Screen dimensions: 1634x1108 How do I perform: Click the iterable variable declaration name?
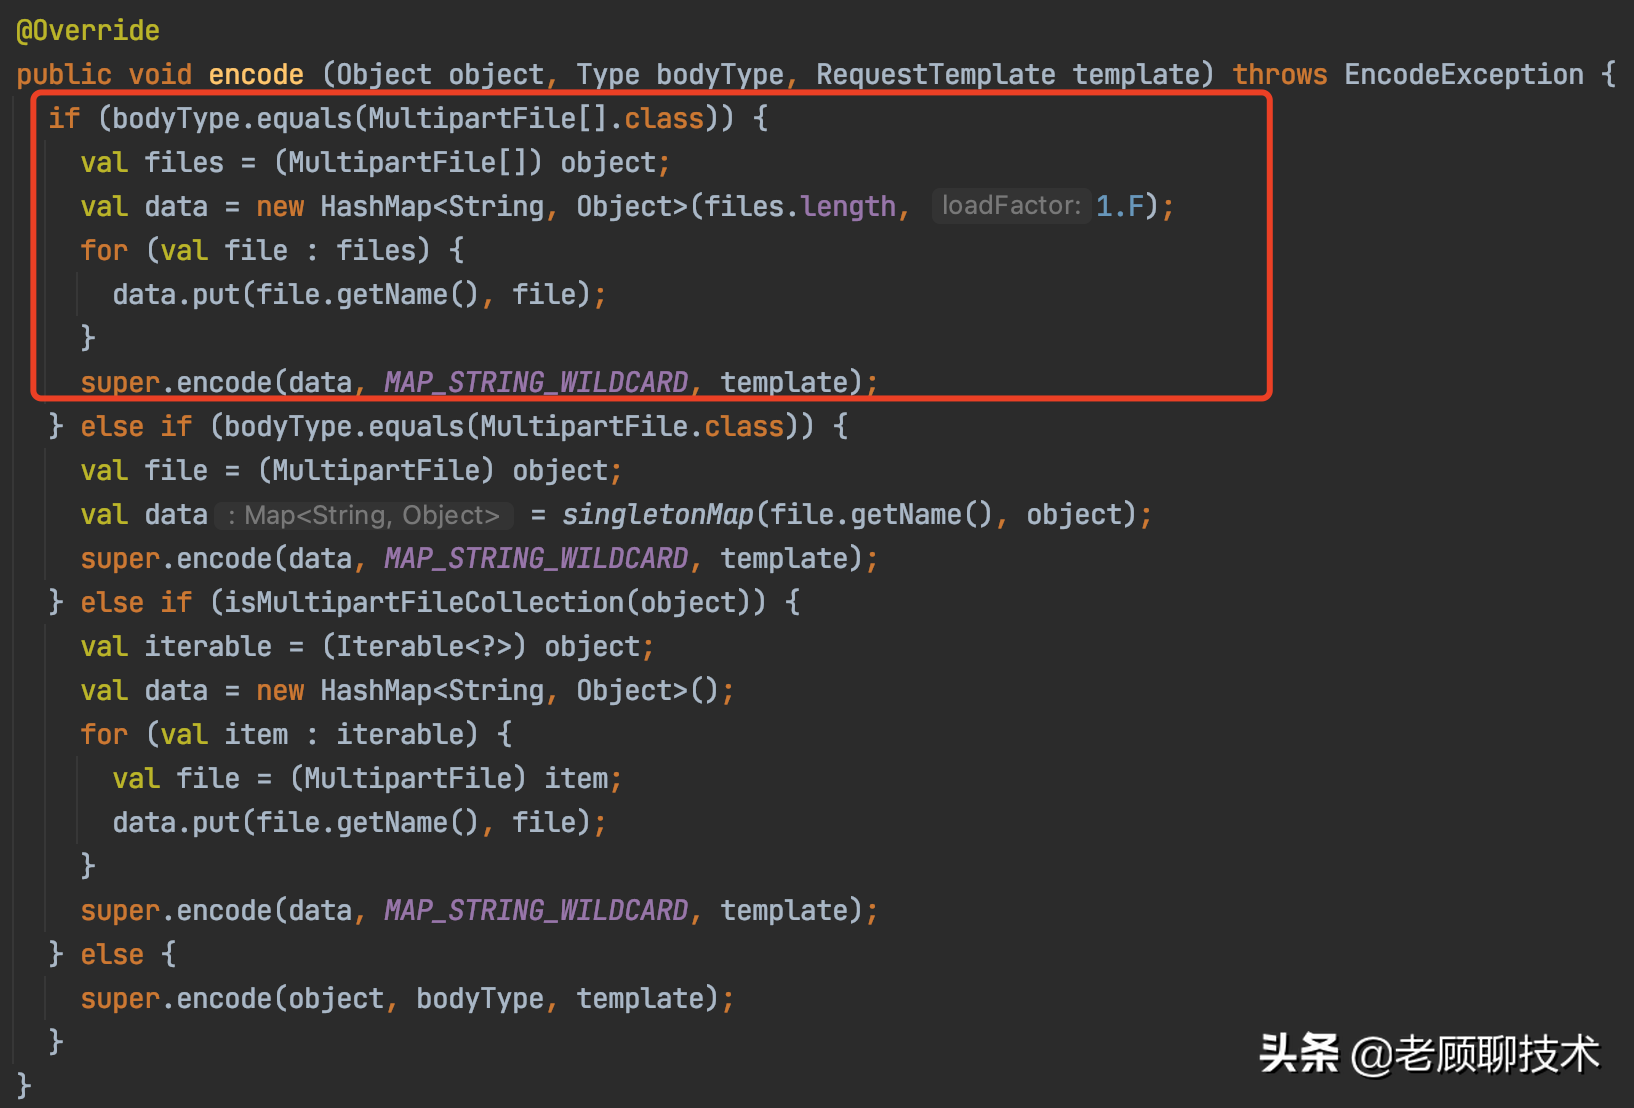(208, 647)
